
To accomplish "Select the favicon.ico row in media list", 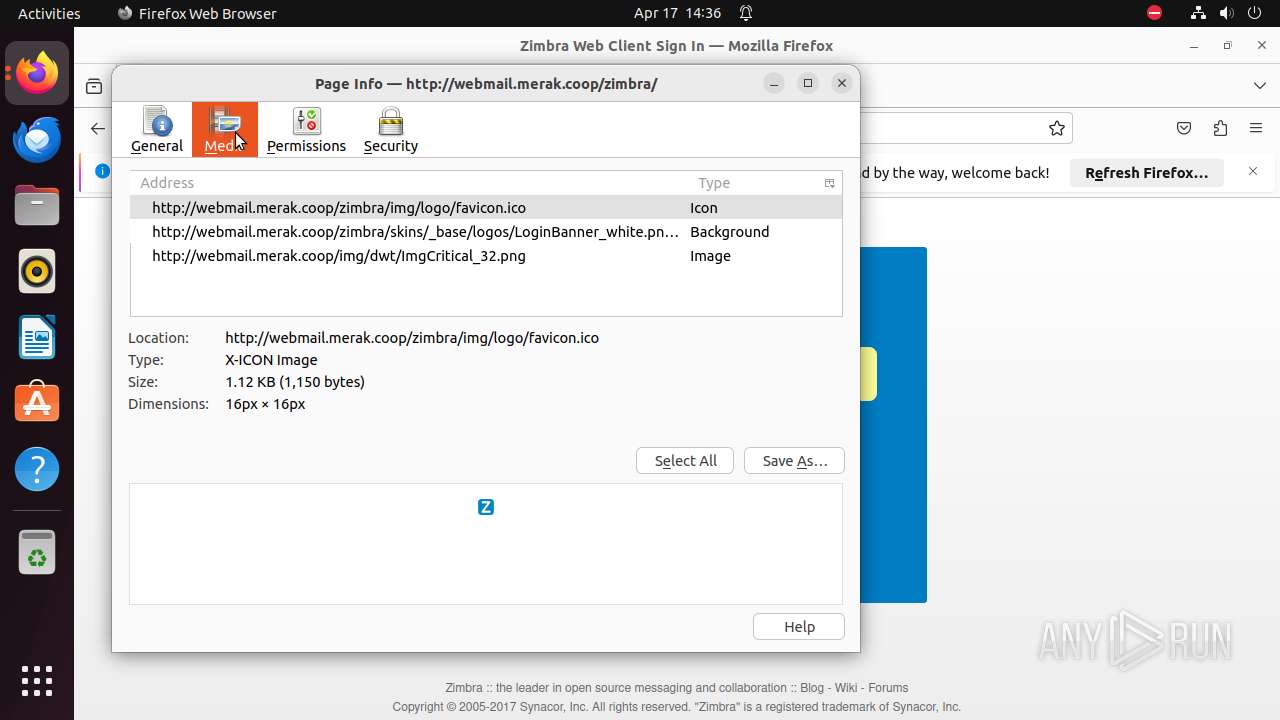I will (x=486, y=208).
